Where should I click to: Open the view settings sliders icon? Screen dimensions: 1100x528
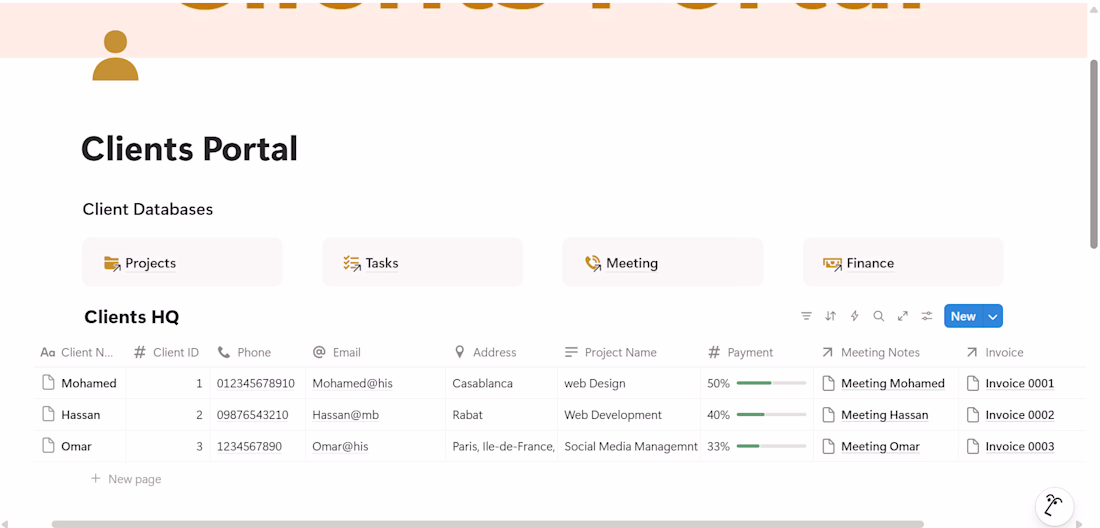pyautogui.click(x=927, y=316)
